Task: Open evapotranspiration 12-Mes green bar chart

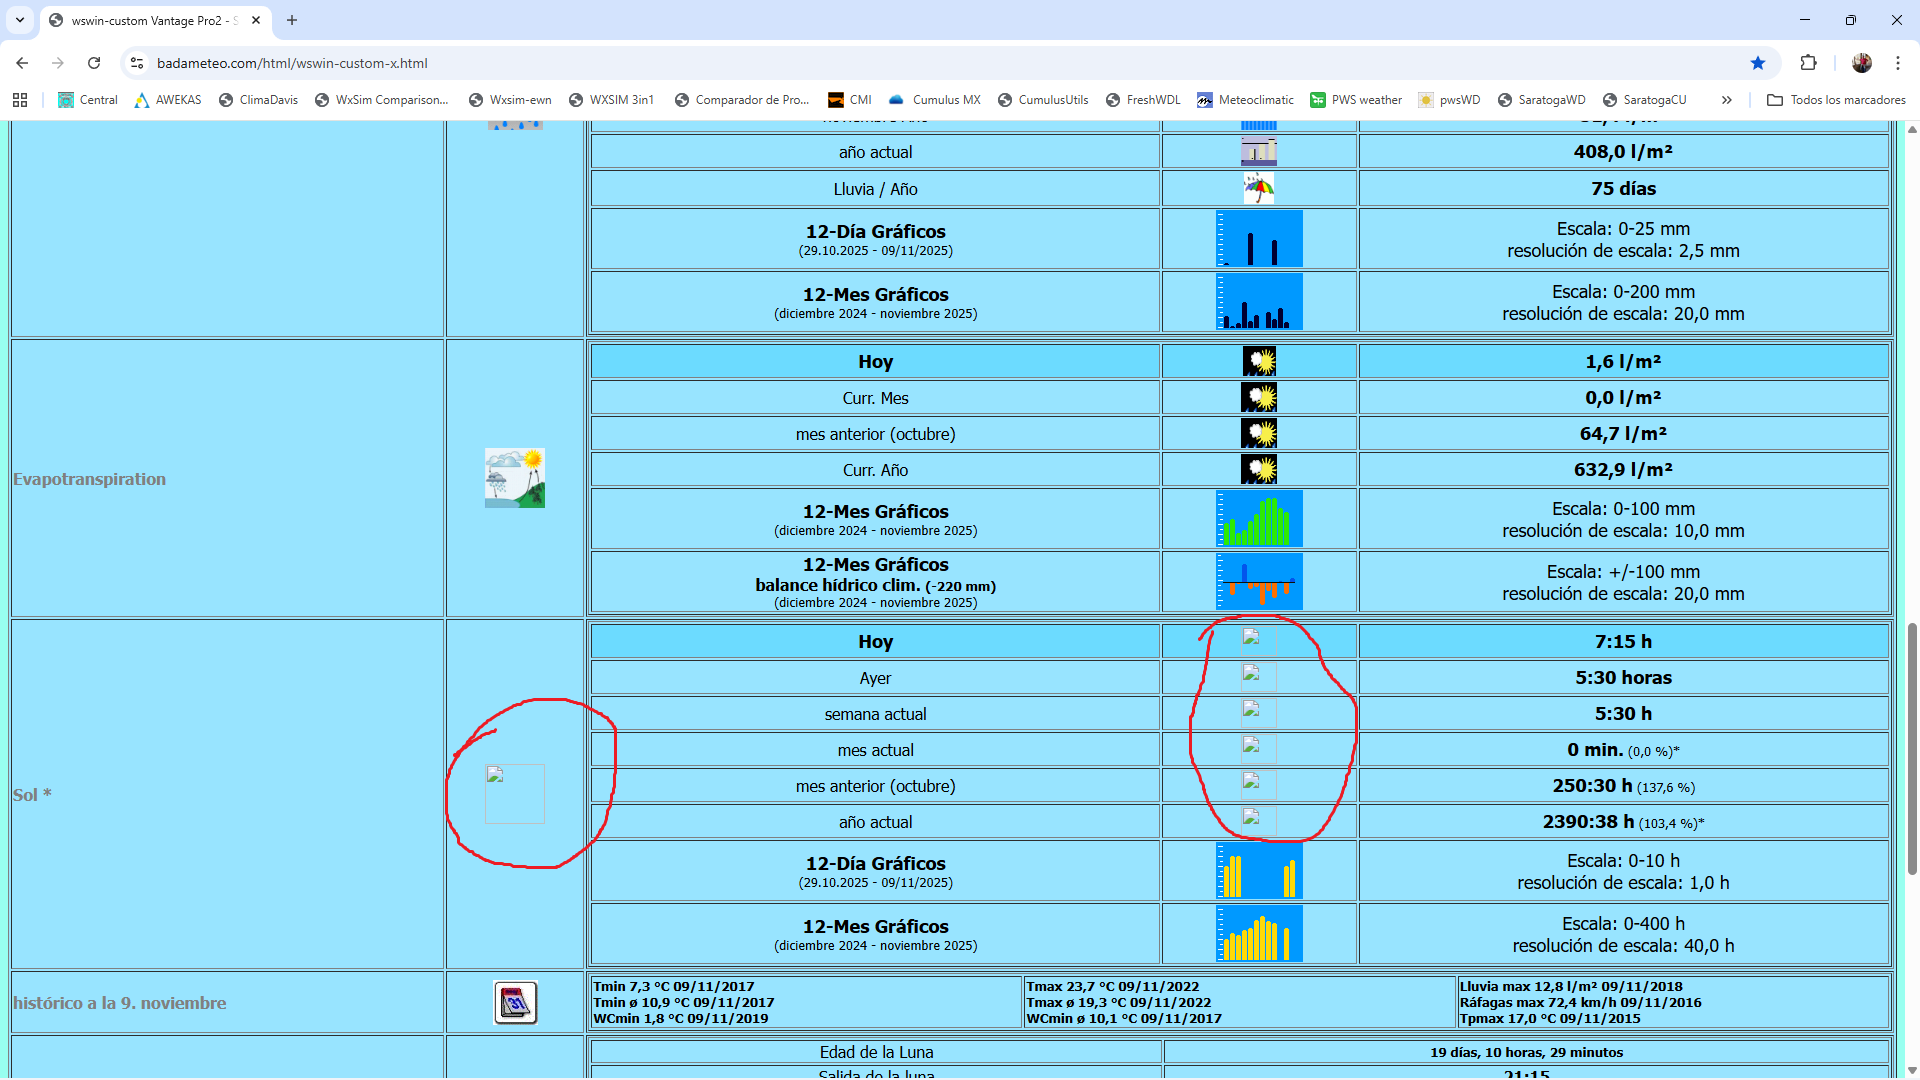Action: coord(1259,519)
